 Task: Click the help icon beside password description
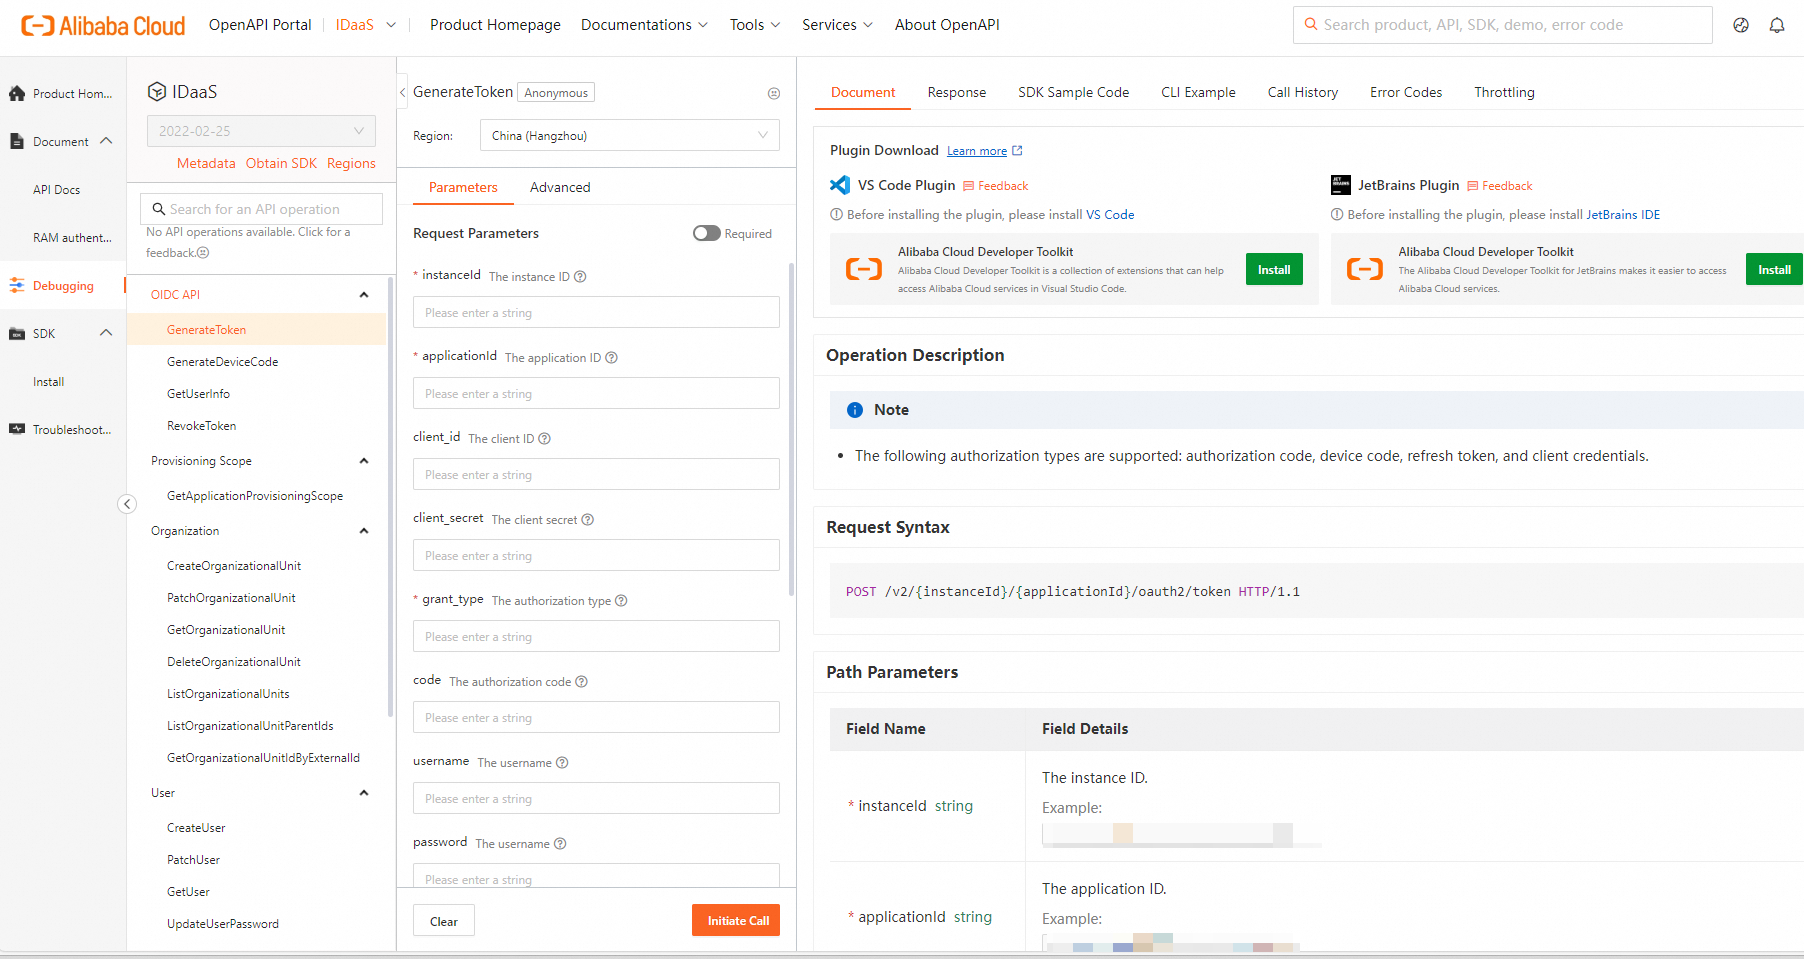coord(560,844)
